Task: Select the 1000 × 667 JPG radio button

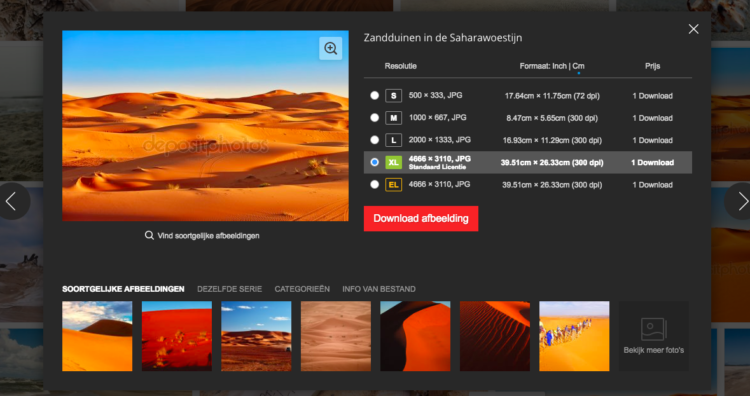Action: [x=375, y=118]
